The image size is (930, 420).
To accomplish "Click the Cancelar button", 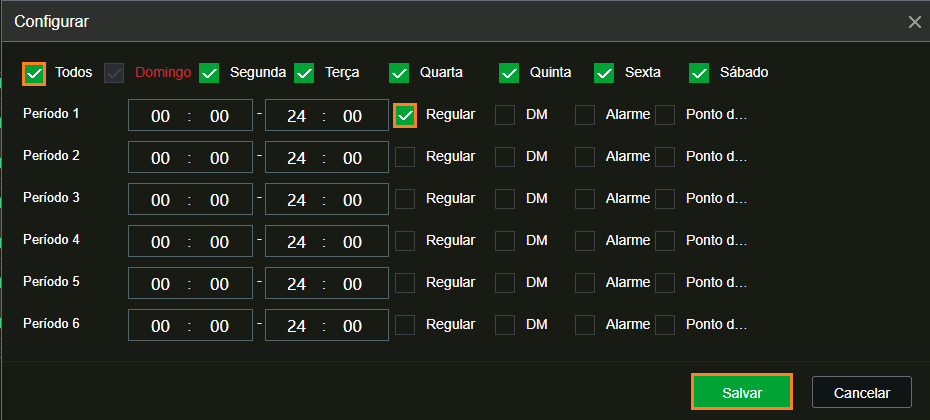I will tap(862, 392).
